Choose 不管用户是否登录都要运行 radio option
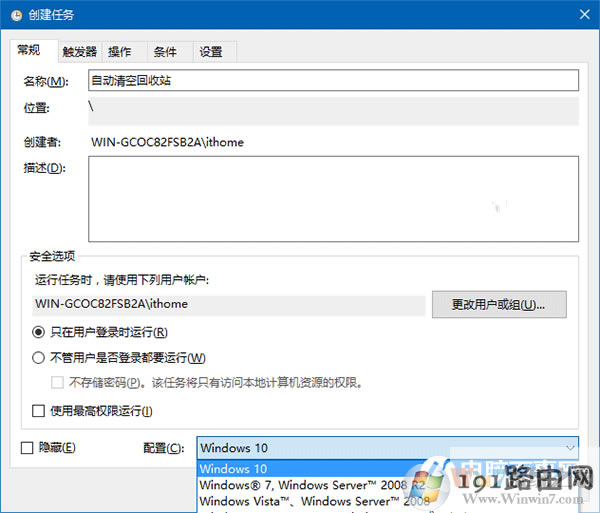The width and height of the screenshot is (600, 513). pyautogui.click(x=39, y=358)
